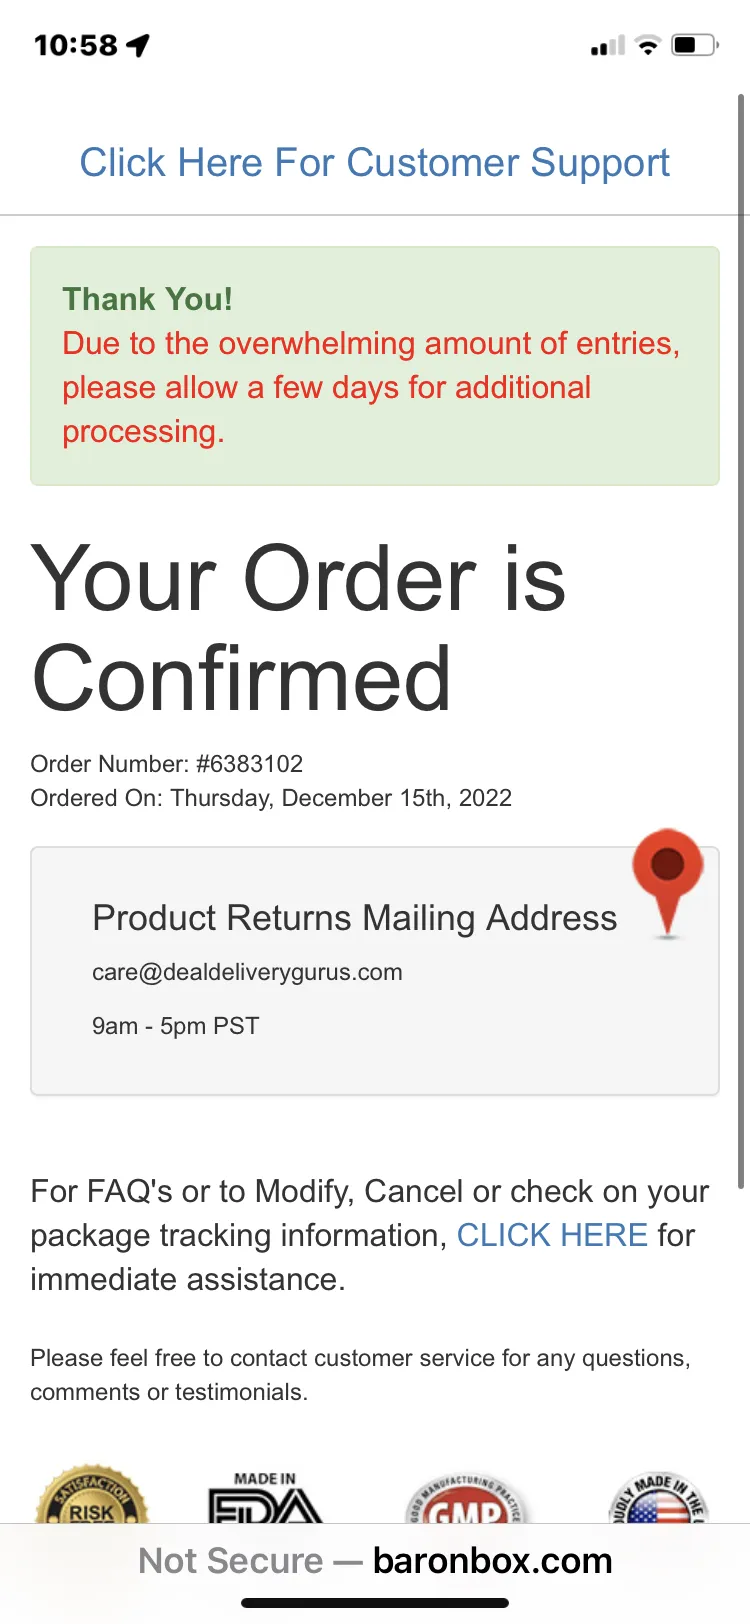Tap the Not Secure warning label
The height and width of the screenshot is (1624, 750).
[x=231, y=1560]
